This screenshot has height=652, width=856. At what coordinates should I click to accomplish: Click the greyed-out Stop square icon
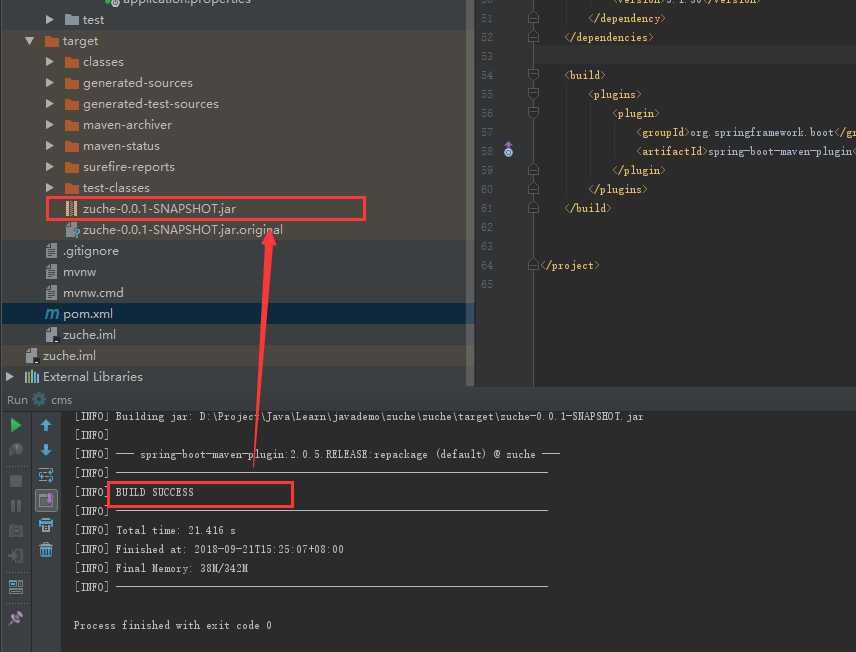pos(16,481)
